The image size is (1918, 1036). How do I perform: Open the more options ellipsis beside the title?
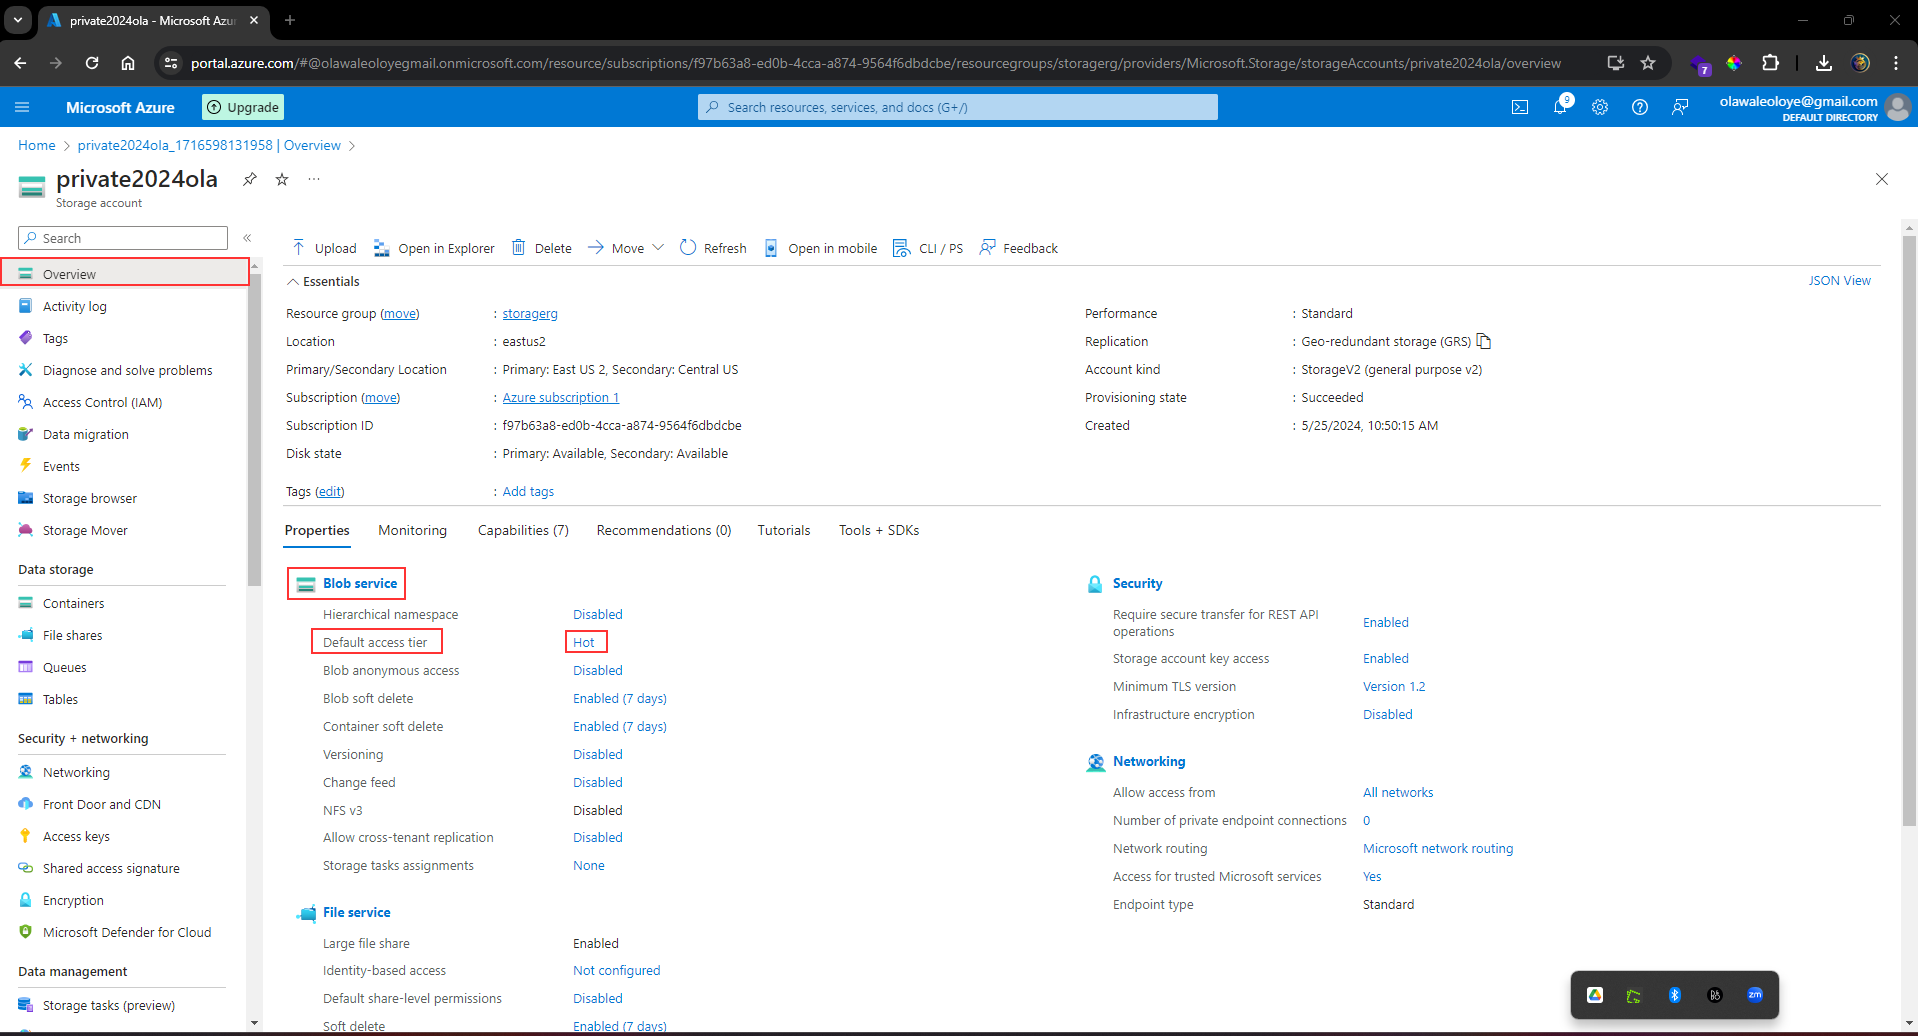(314, 179)
